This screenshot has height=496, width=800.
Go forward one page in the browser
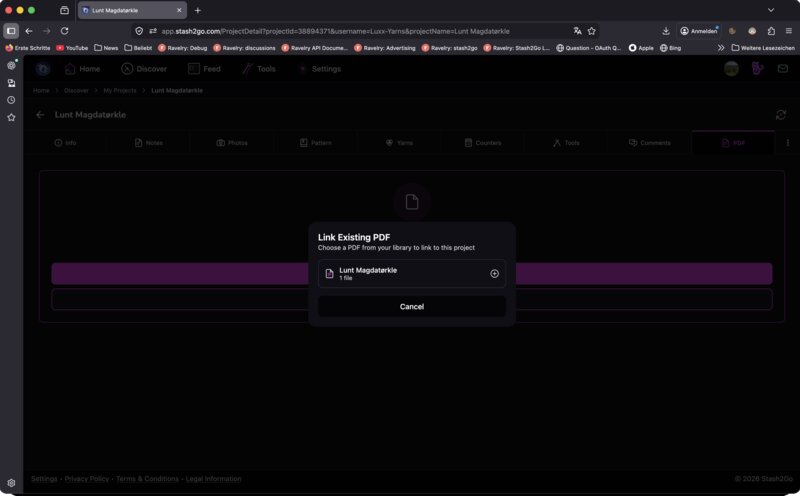[46, 31]
